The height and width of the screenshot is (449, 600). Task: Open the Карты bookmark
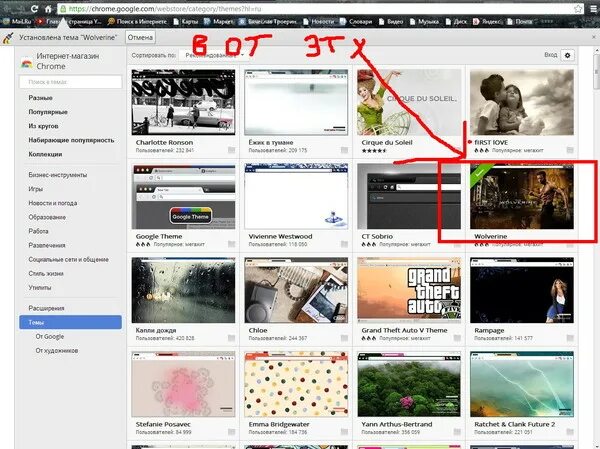pos(186,22)
